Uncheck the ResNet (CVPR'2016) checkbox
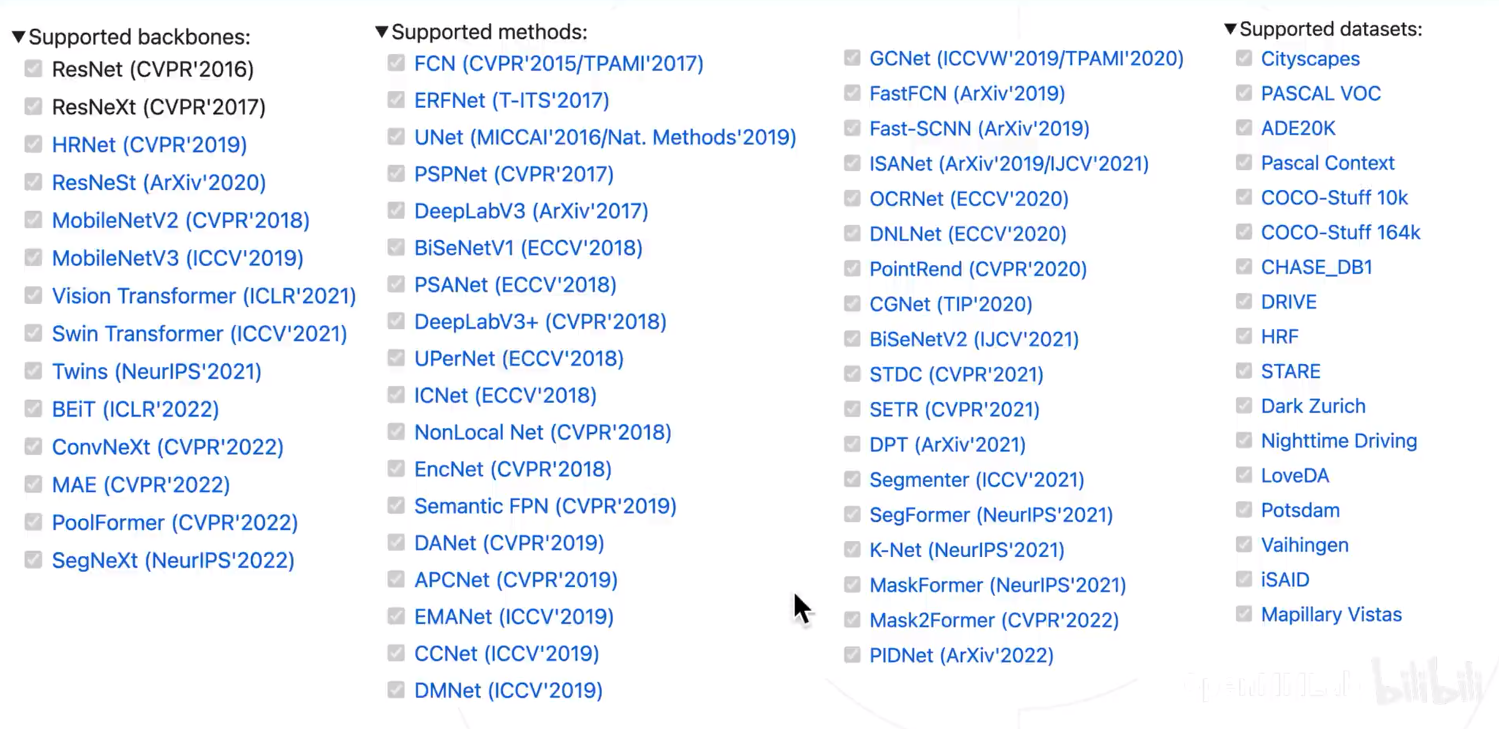The width and height of the screenshot is (1499, 729). pyautogui.click(x=32, y=69)
